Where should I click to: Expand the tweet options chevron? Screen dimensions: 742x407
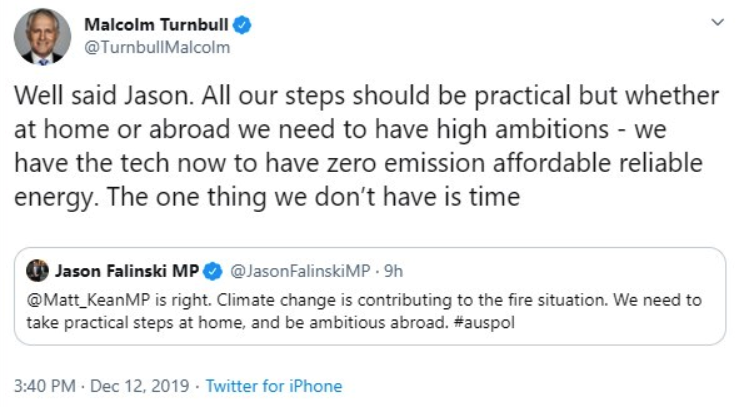pyautogui.click(x=716, y=22)
